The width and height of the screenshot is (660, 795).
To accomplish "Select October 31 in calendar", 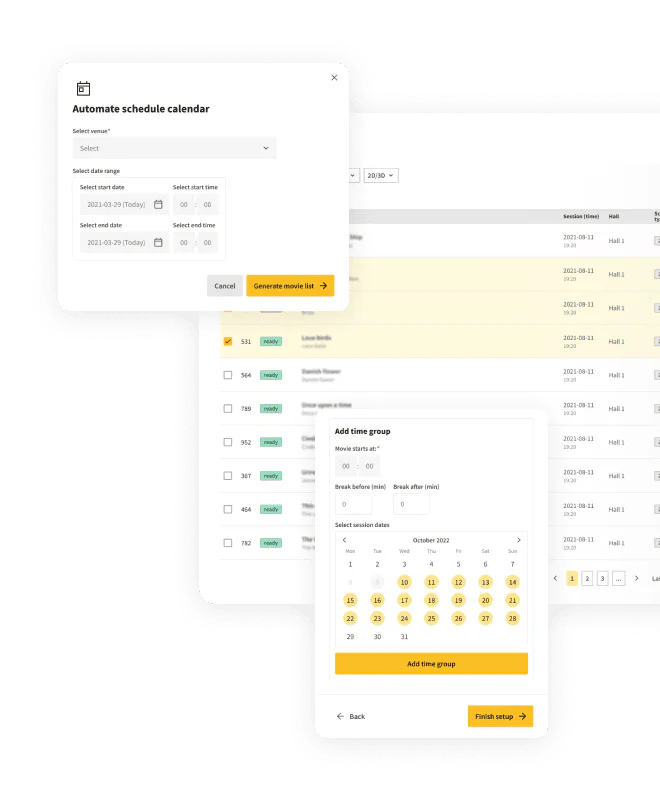I will point(404,637).
